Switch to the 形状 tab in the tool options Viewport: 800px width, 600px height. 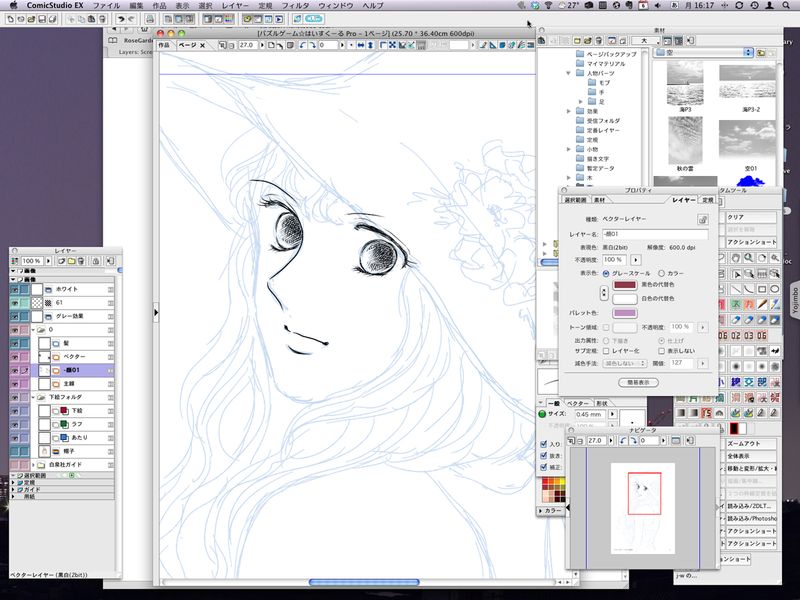602,404
